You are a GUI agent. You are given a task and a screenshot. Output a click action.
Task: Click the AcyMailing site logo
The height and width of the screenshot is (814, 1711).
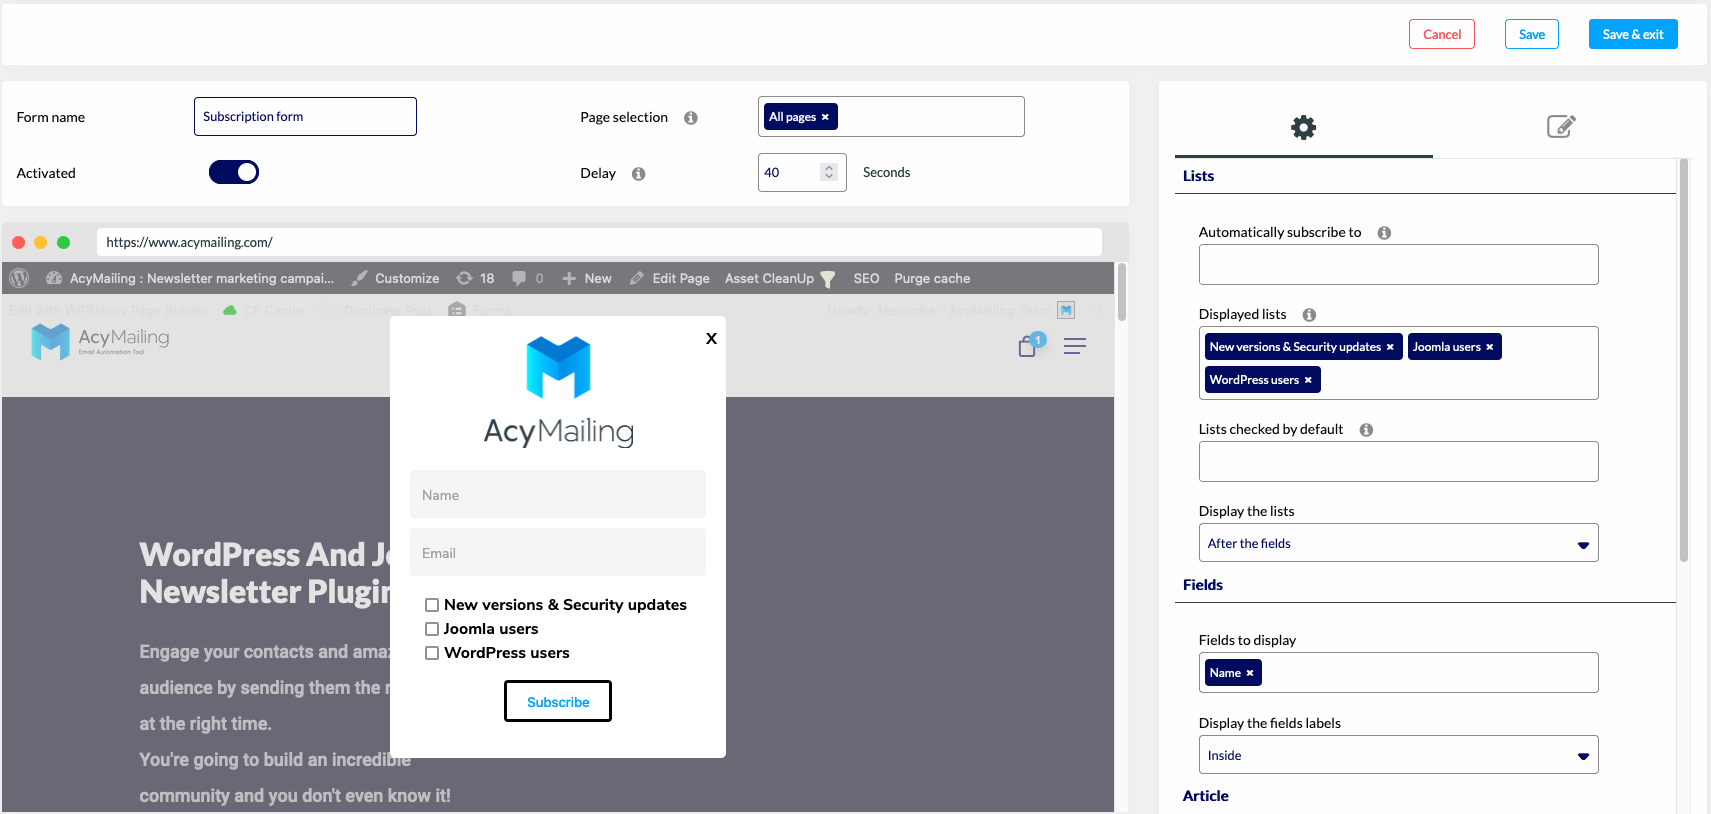click(x=100, y=341)
